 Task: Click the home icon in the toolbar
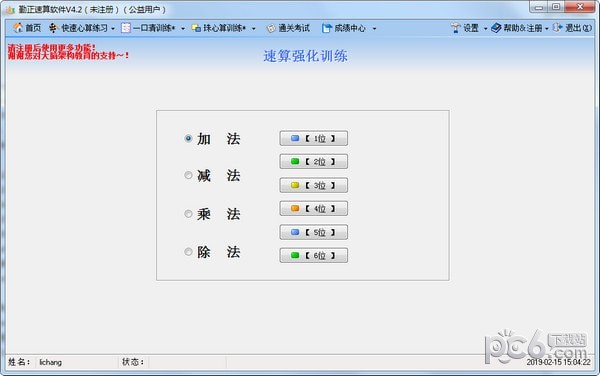click(18, 28)
